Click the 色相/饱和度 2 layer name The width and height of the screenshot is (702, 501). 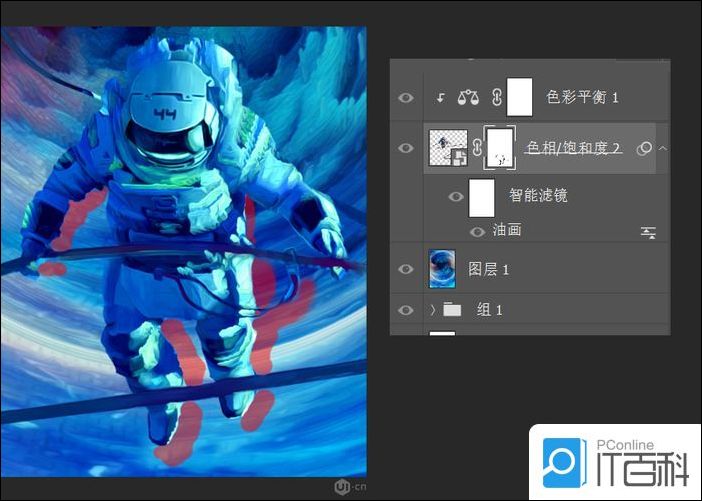click(573, 148)
